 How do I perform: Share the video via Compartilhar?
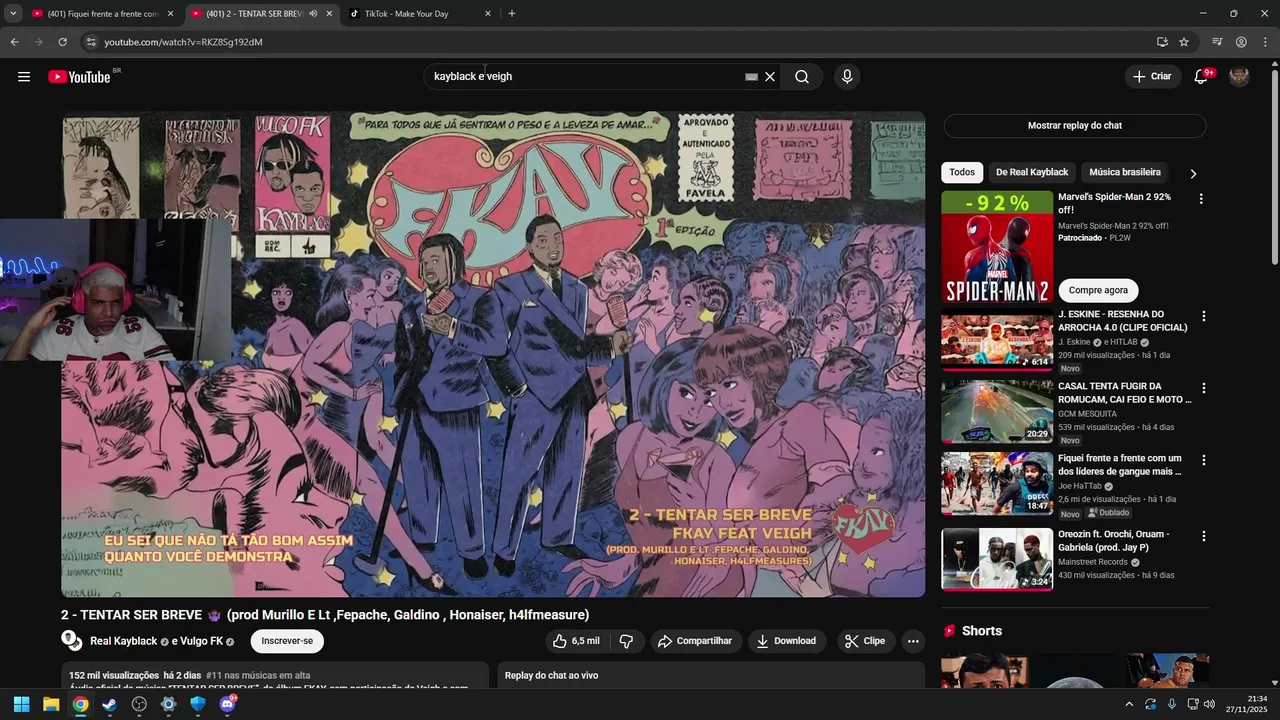(694, 641)
